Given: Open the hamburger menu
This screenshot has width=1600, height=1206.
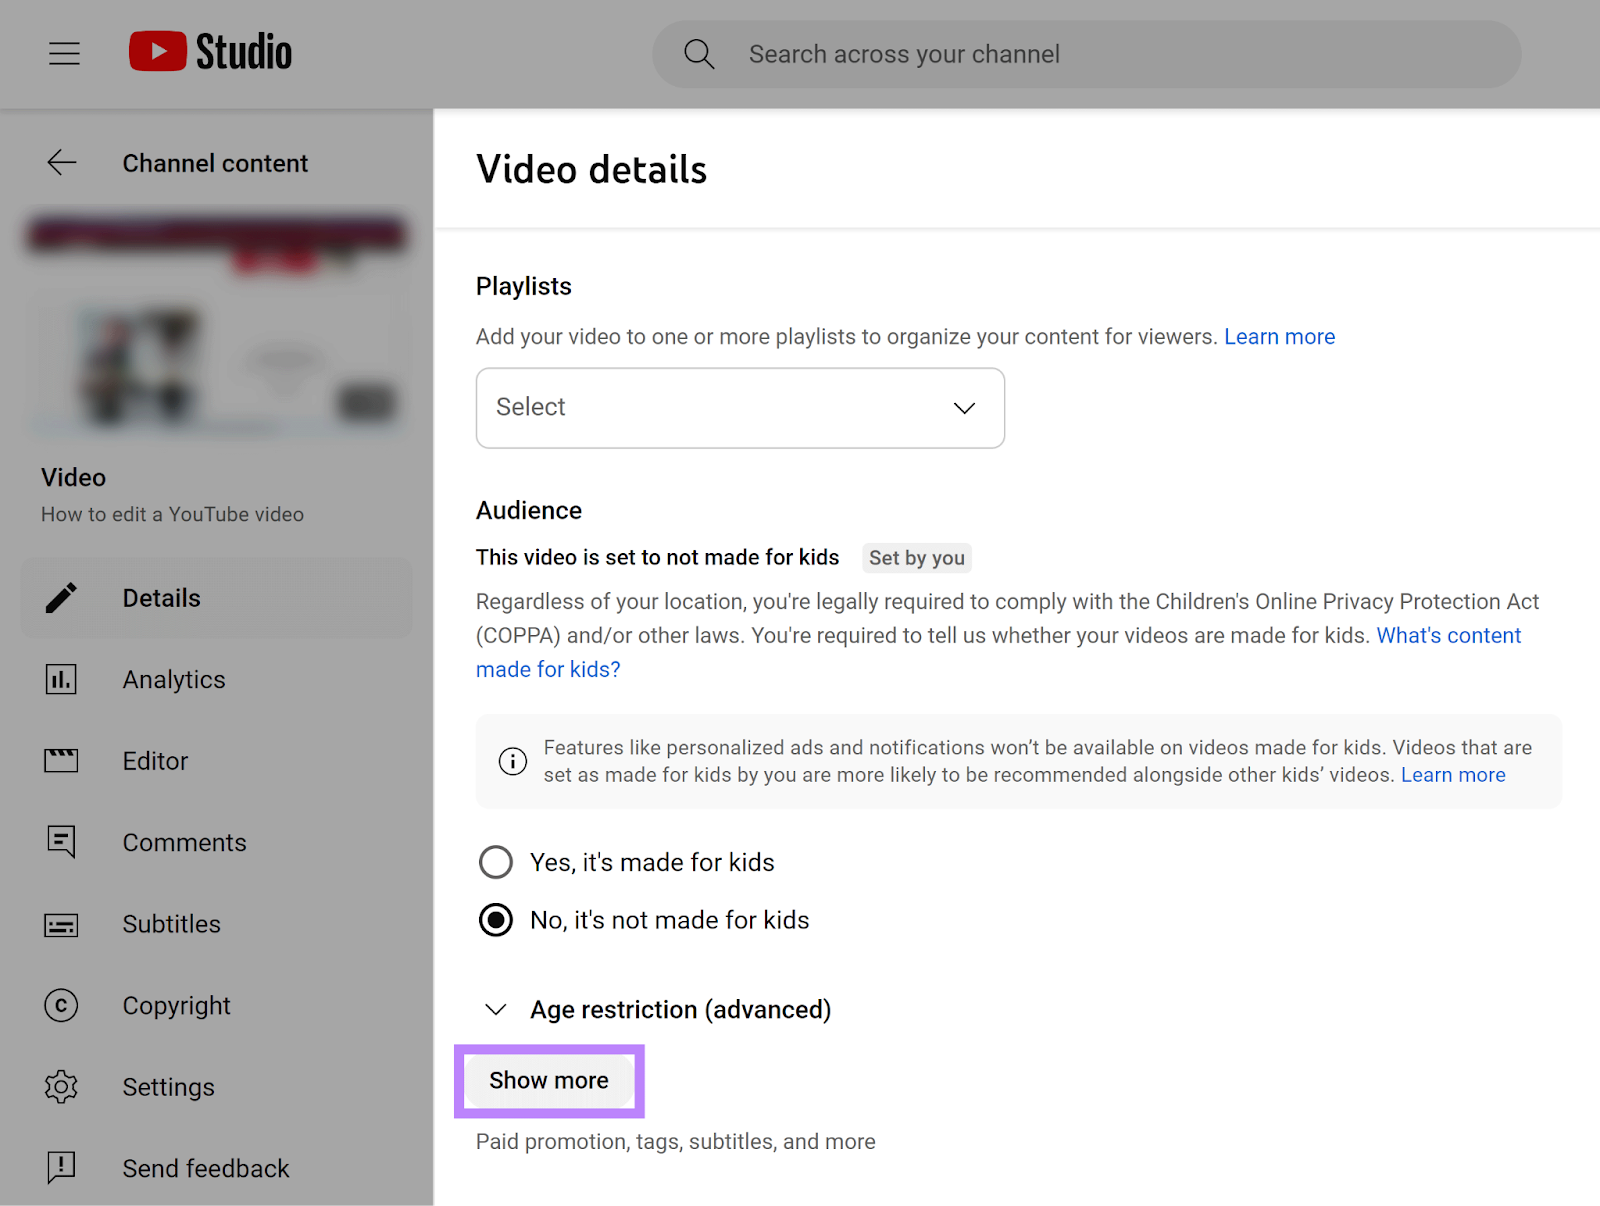Looking at the screenshot, I should pos(64,53).
